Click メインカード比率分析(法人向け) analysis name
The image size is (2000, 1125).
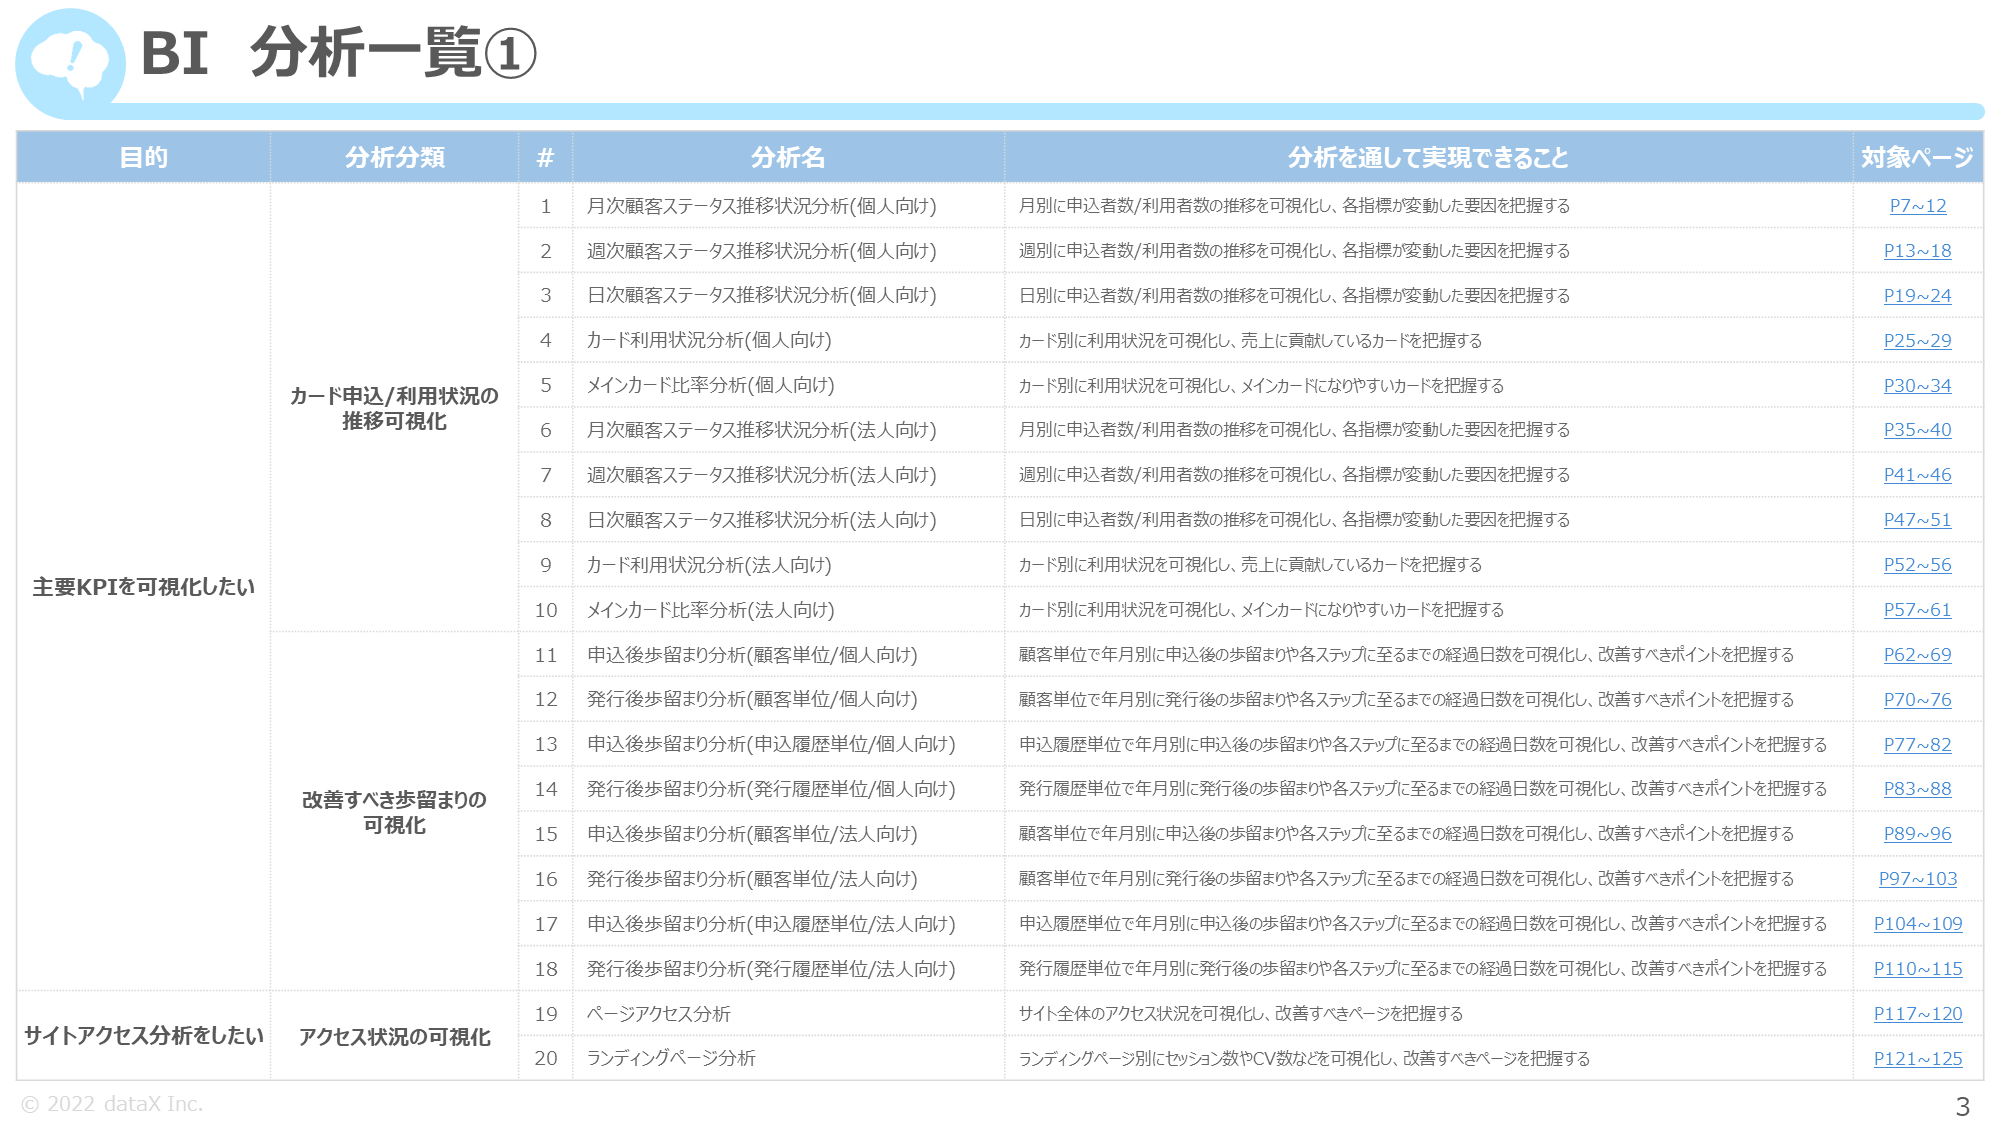coord(710,610)
